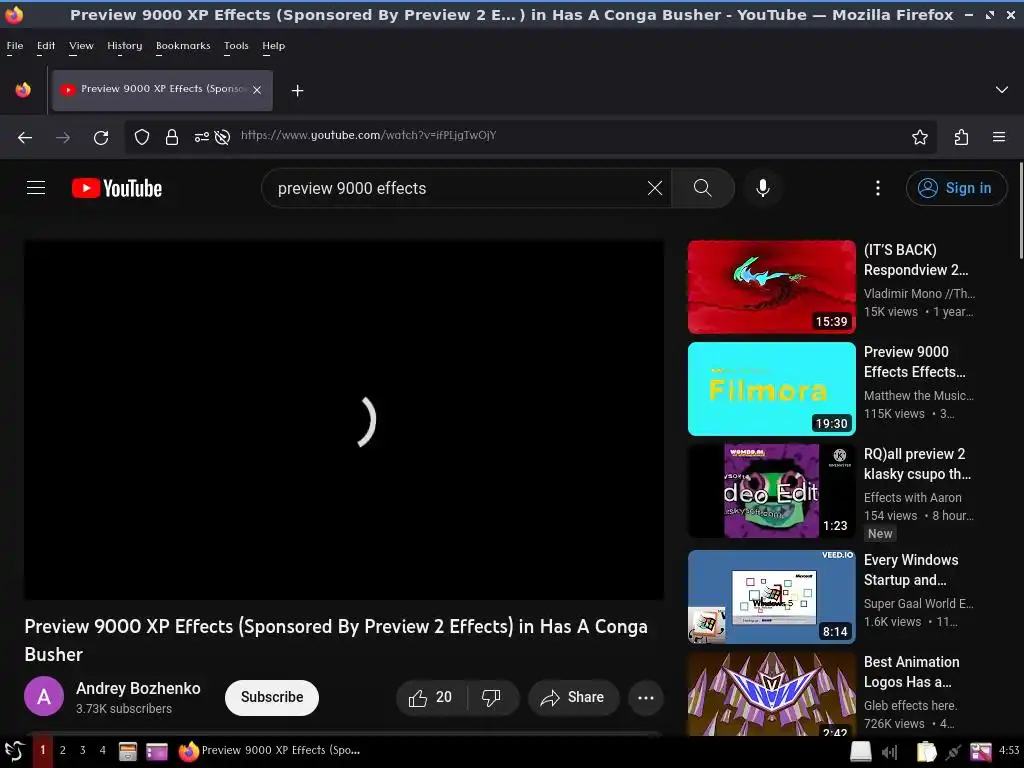Like the video with thumbs up
Viewport: 1024px width, 768px height.
pos(432,697)
